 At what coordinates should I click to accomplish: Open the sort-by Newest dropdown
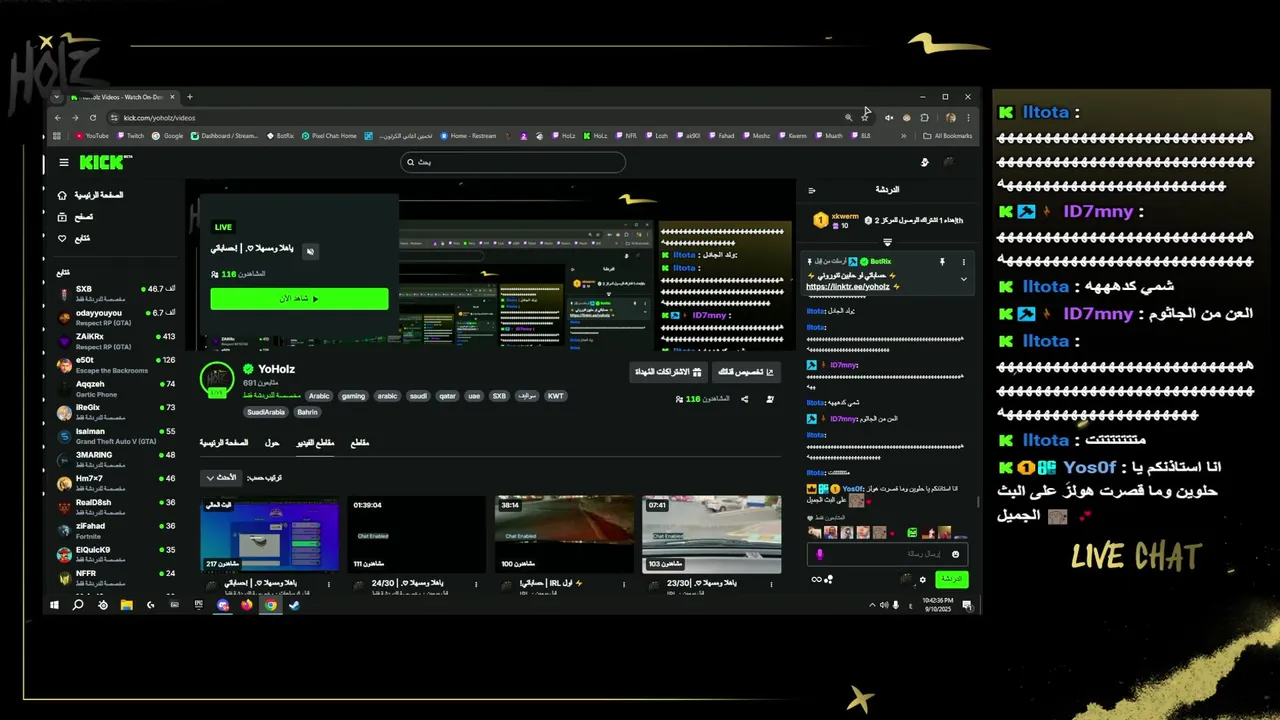(221, 478)
